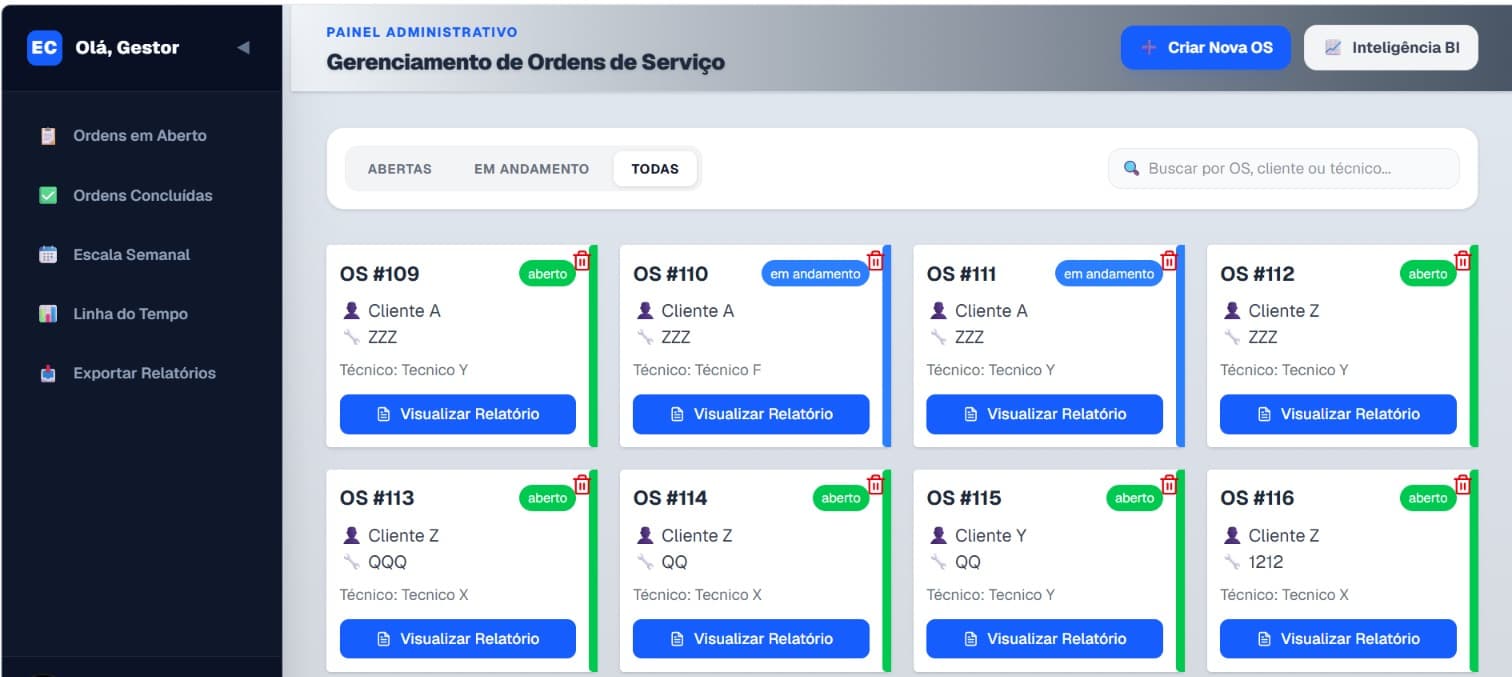The image size is (1512, 677).
Task: View report for OS #111
Action: [x=1044, y=414]
